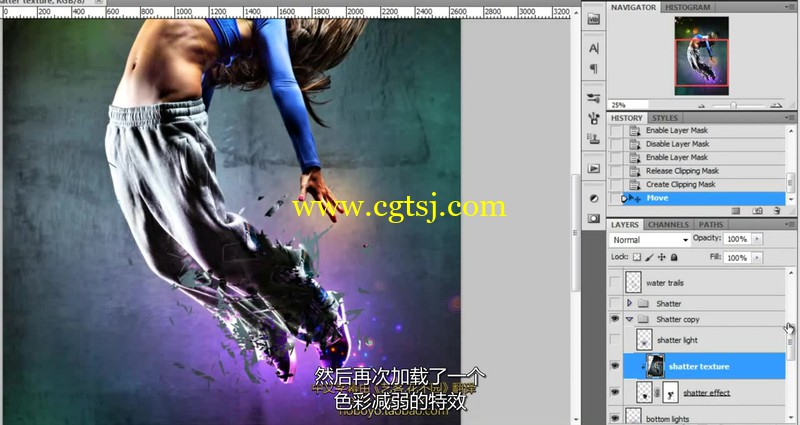Click the mask link icon on shatter effect

pyautogui.click(x=657, y=393)
